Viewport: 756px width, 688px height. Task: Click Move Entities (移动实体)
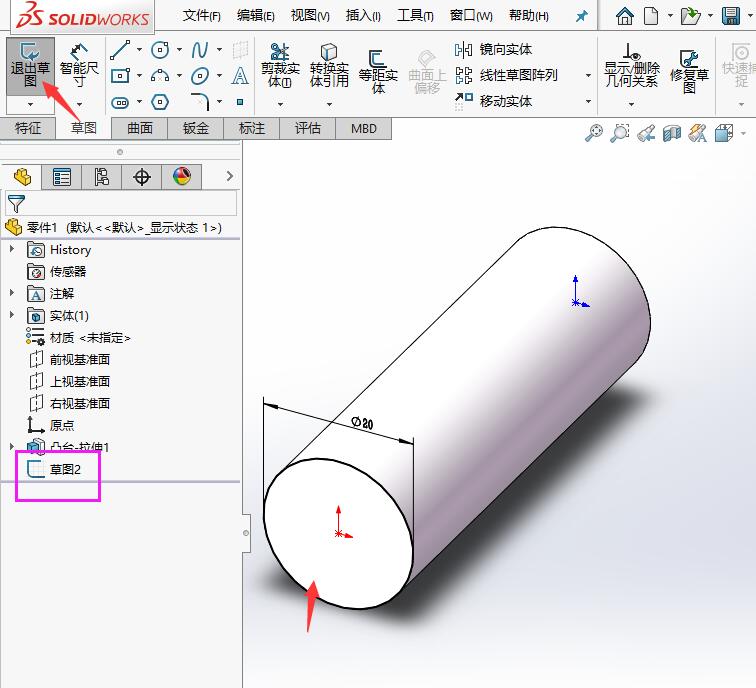[493, 101]
